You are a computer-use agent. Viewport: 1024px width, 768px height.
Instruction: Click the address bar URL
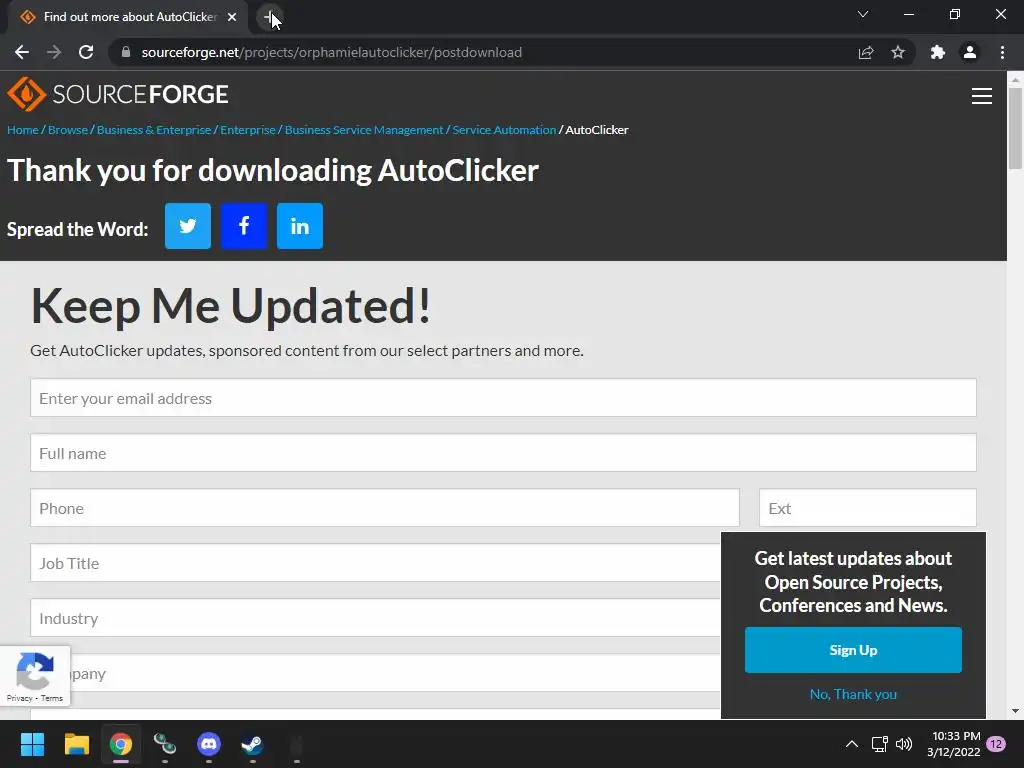332,52
